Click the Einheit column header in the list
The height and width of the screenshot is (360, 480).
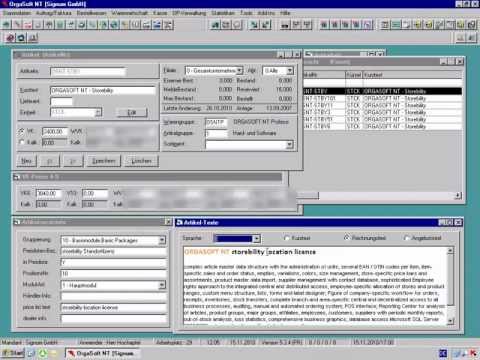point(354,75)
